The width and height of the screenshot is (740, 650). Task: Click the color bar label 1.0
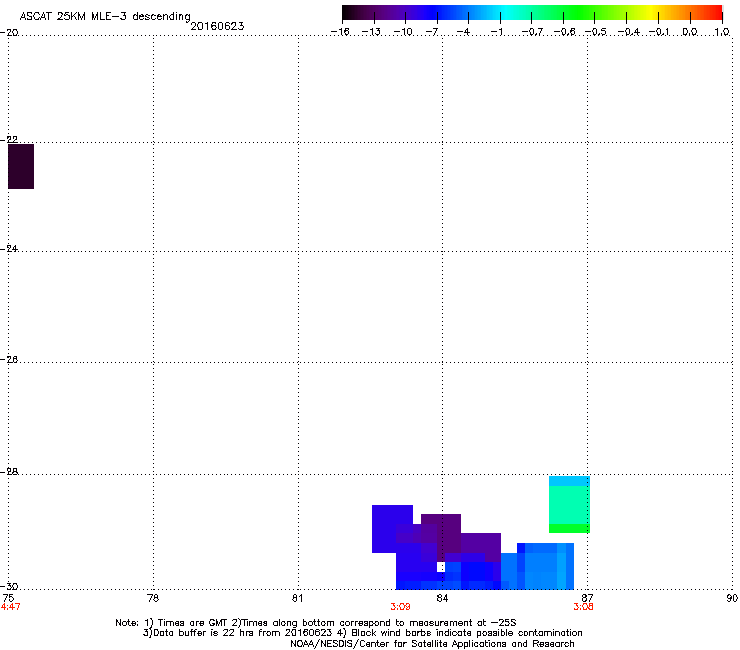coord(722,32)
